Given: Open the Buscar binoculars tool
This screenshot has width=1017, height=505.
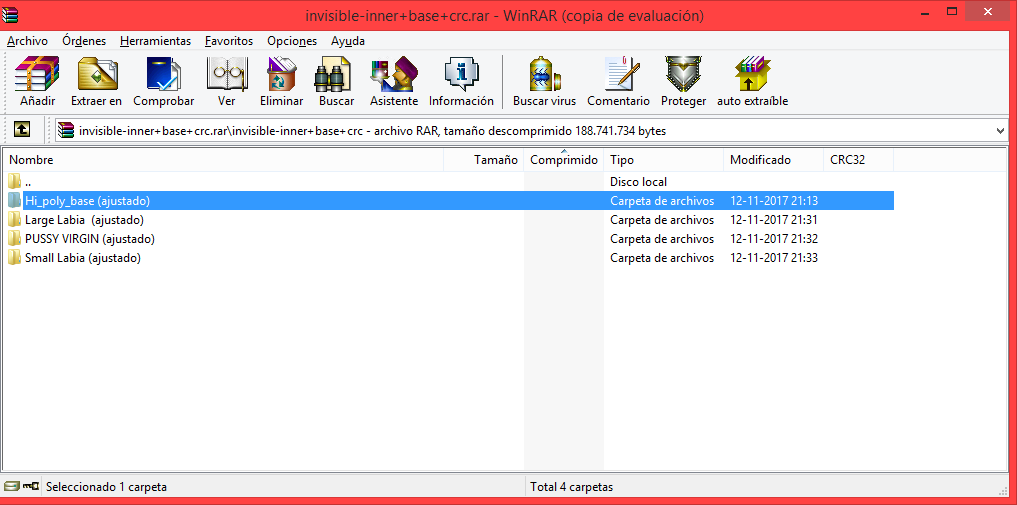Looking at the screenshot, I should [336, 80].
